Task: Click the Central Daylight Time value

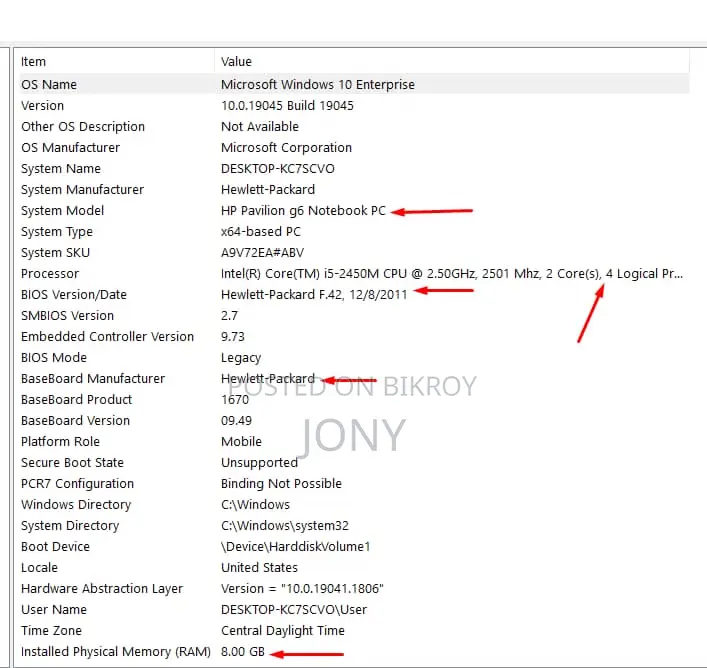Action: tap(283, 631)
